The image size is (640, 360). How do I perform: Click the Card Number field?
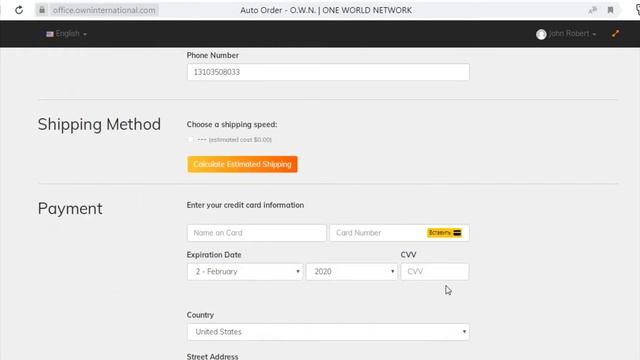tap(400, 233)
